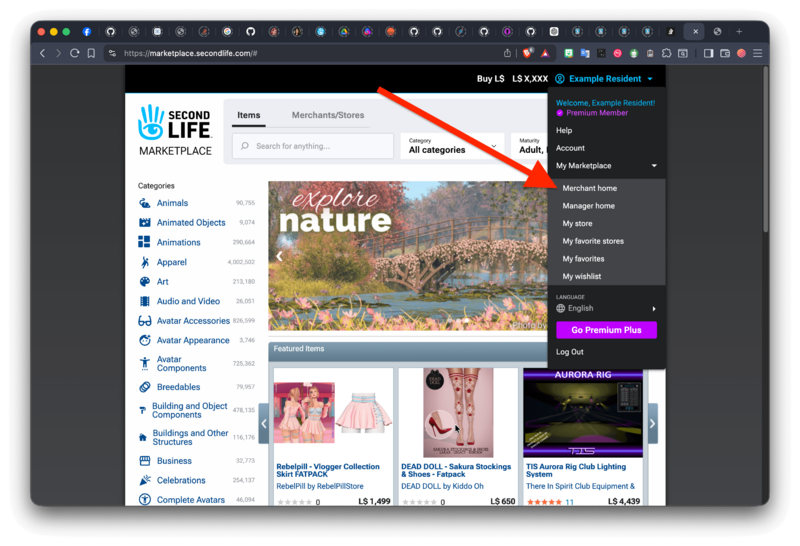Show previous Featured Items with left arrow

264,424
